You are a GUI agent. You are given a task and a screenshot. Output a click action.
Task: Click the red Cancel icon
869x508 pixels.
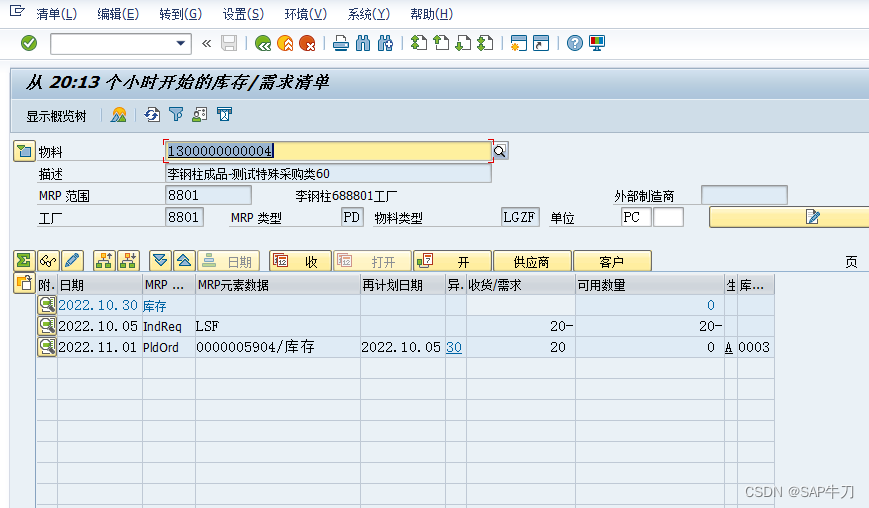point(307,43)
